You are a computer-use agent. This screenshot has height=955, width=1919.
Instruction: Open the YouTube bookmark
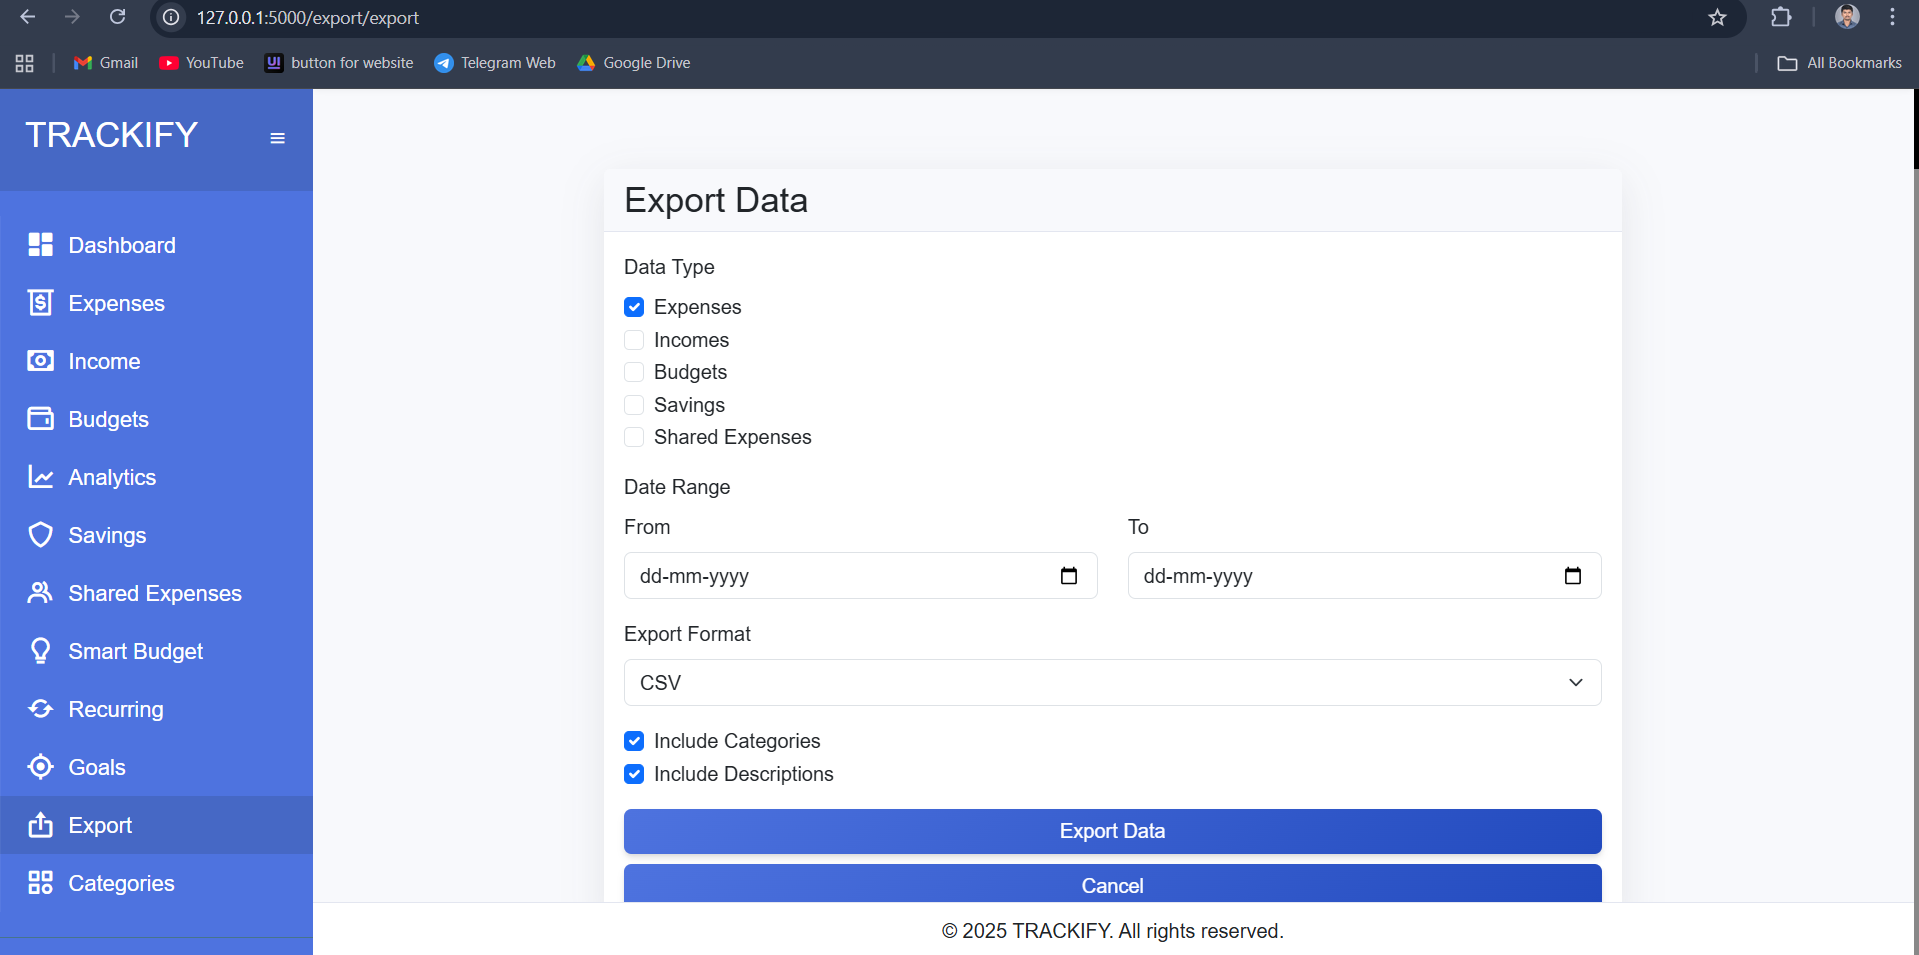coord(202,63)
